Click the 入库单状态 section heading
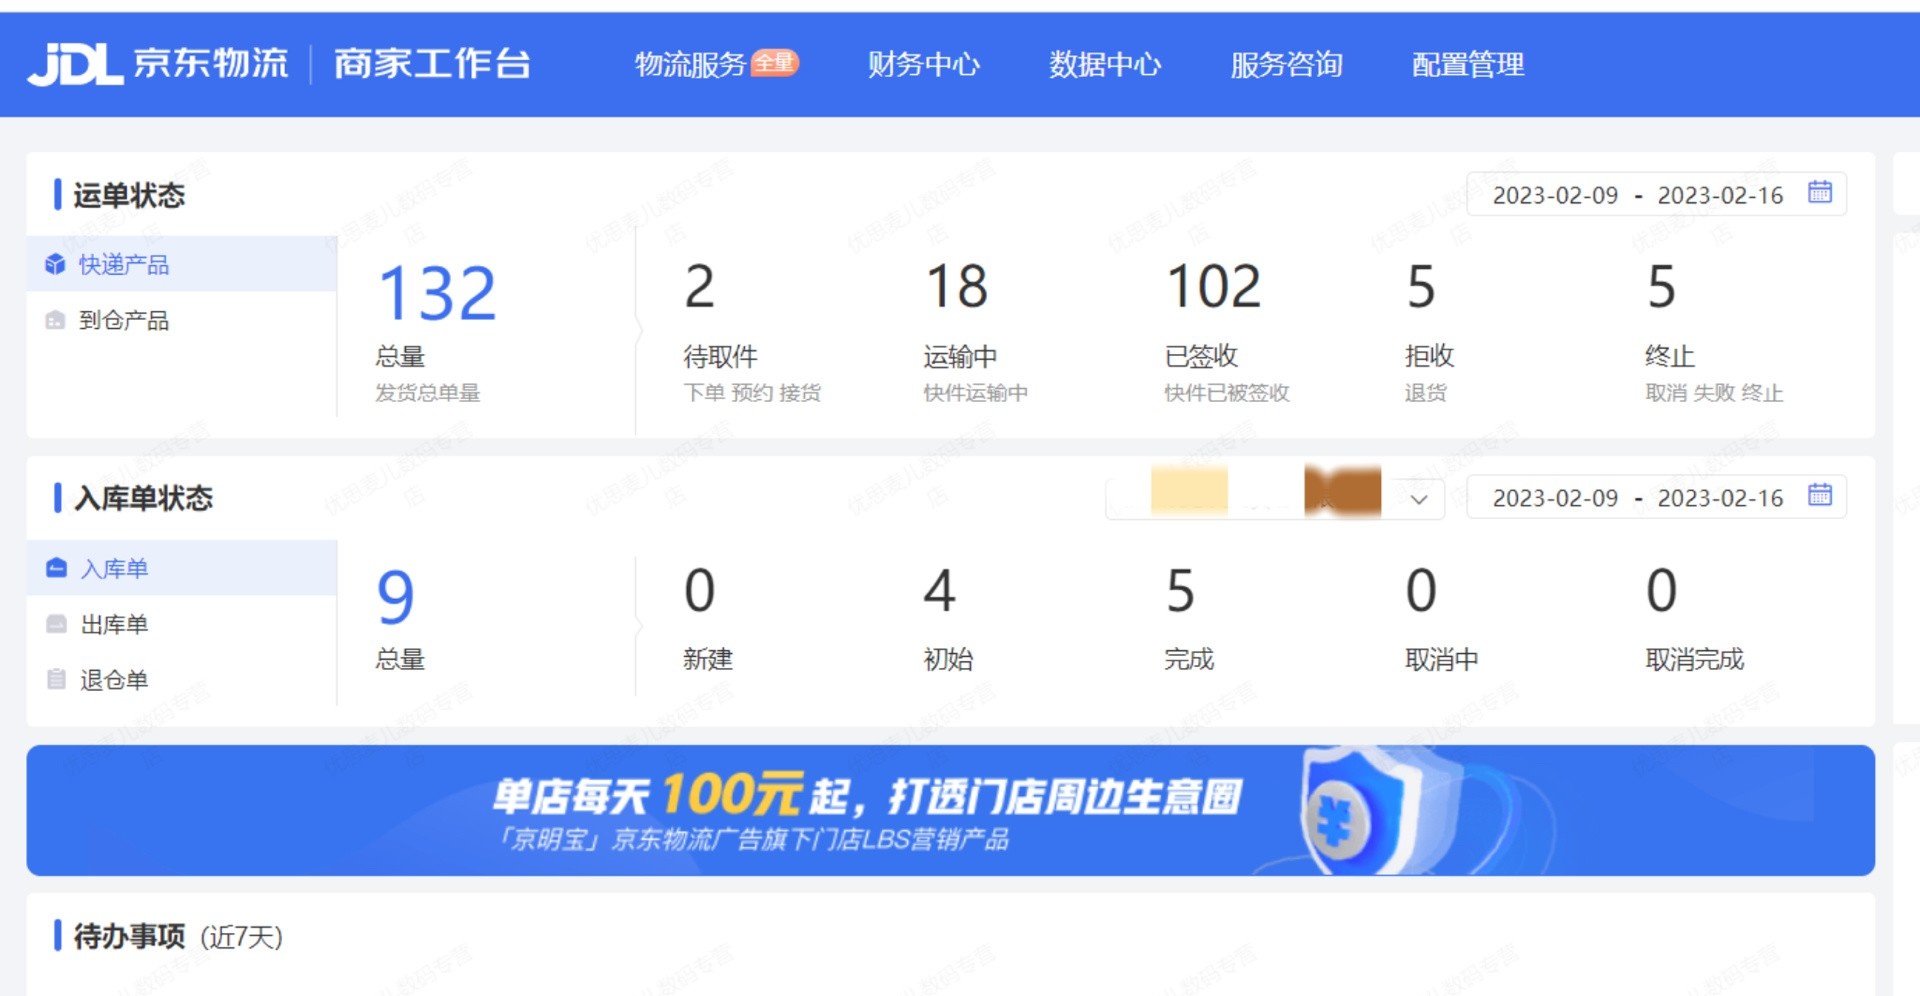1920x996 pixels. [x=143, y=498]
